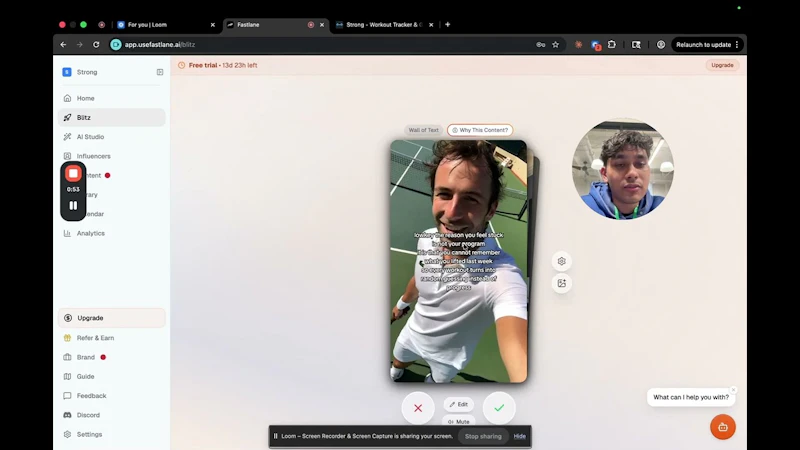
Task: Click the replace image icon beside video
Action: (x=561, y=283)
